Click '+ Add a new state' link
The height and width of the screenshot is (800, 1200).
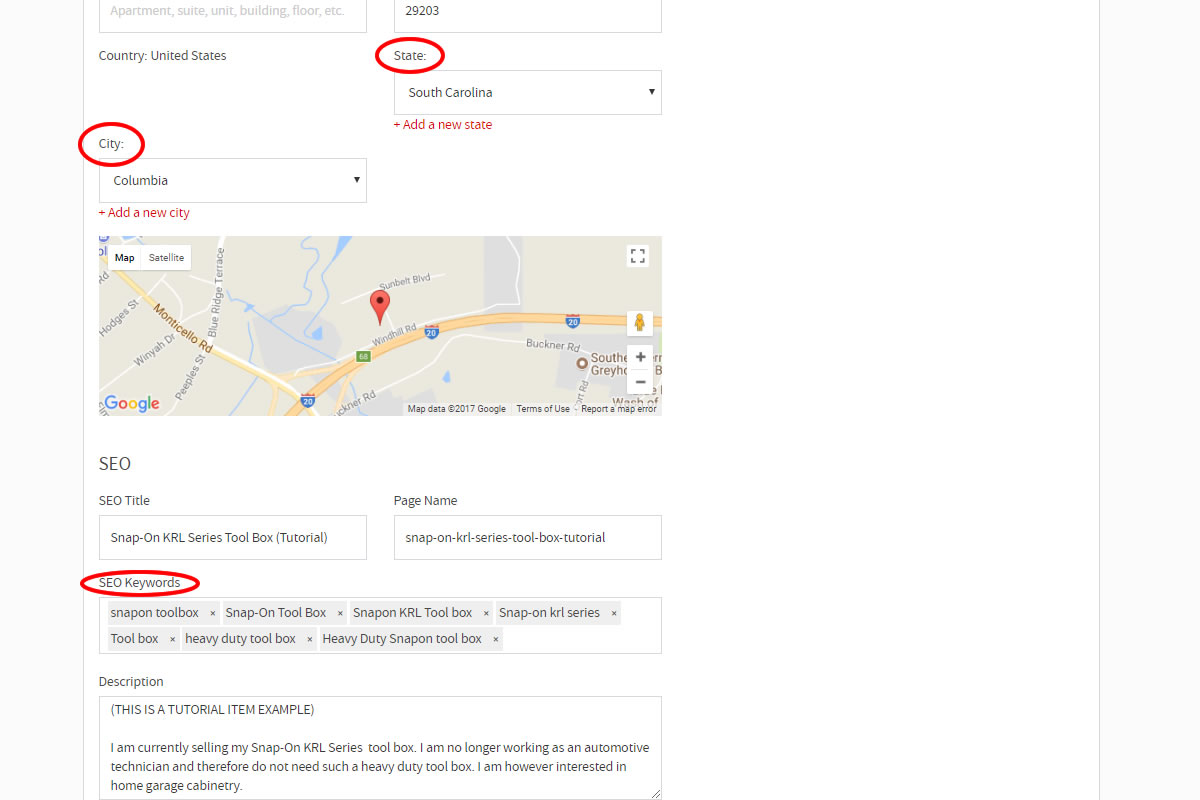pos(443,125)
